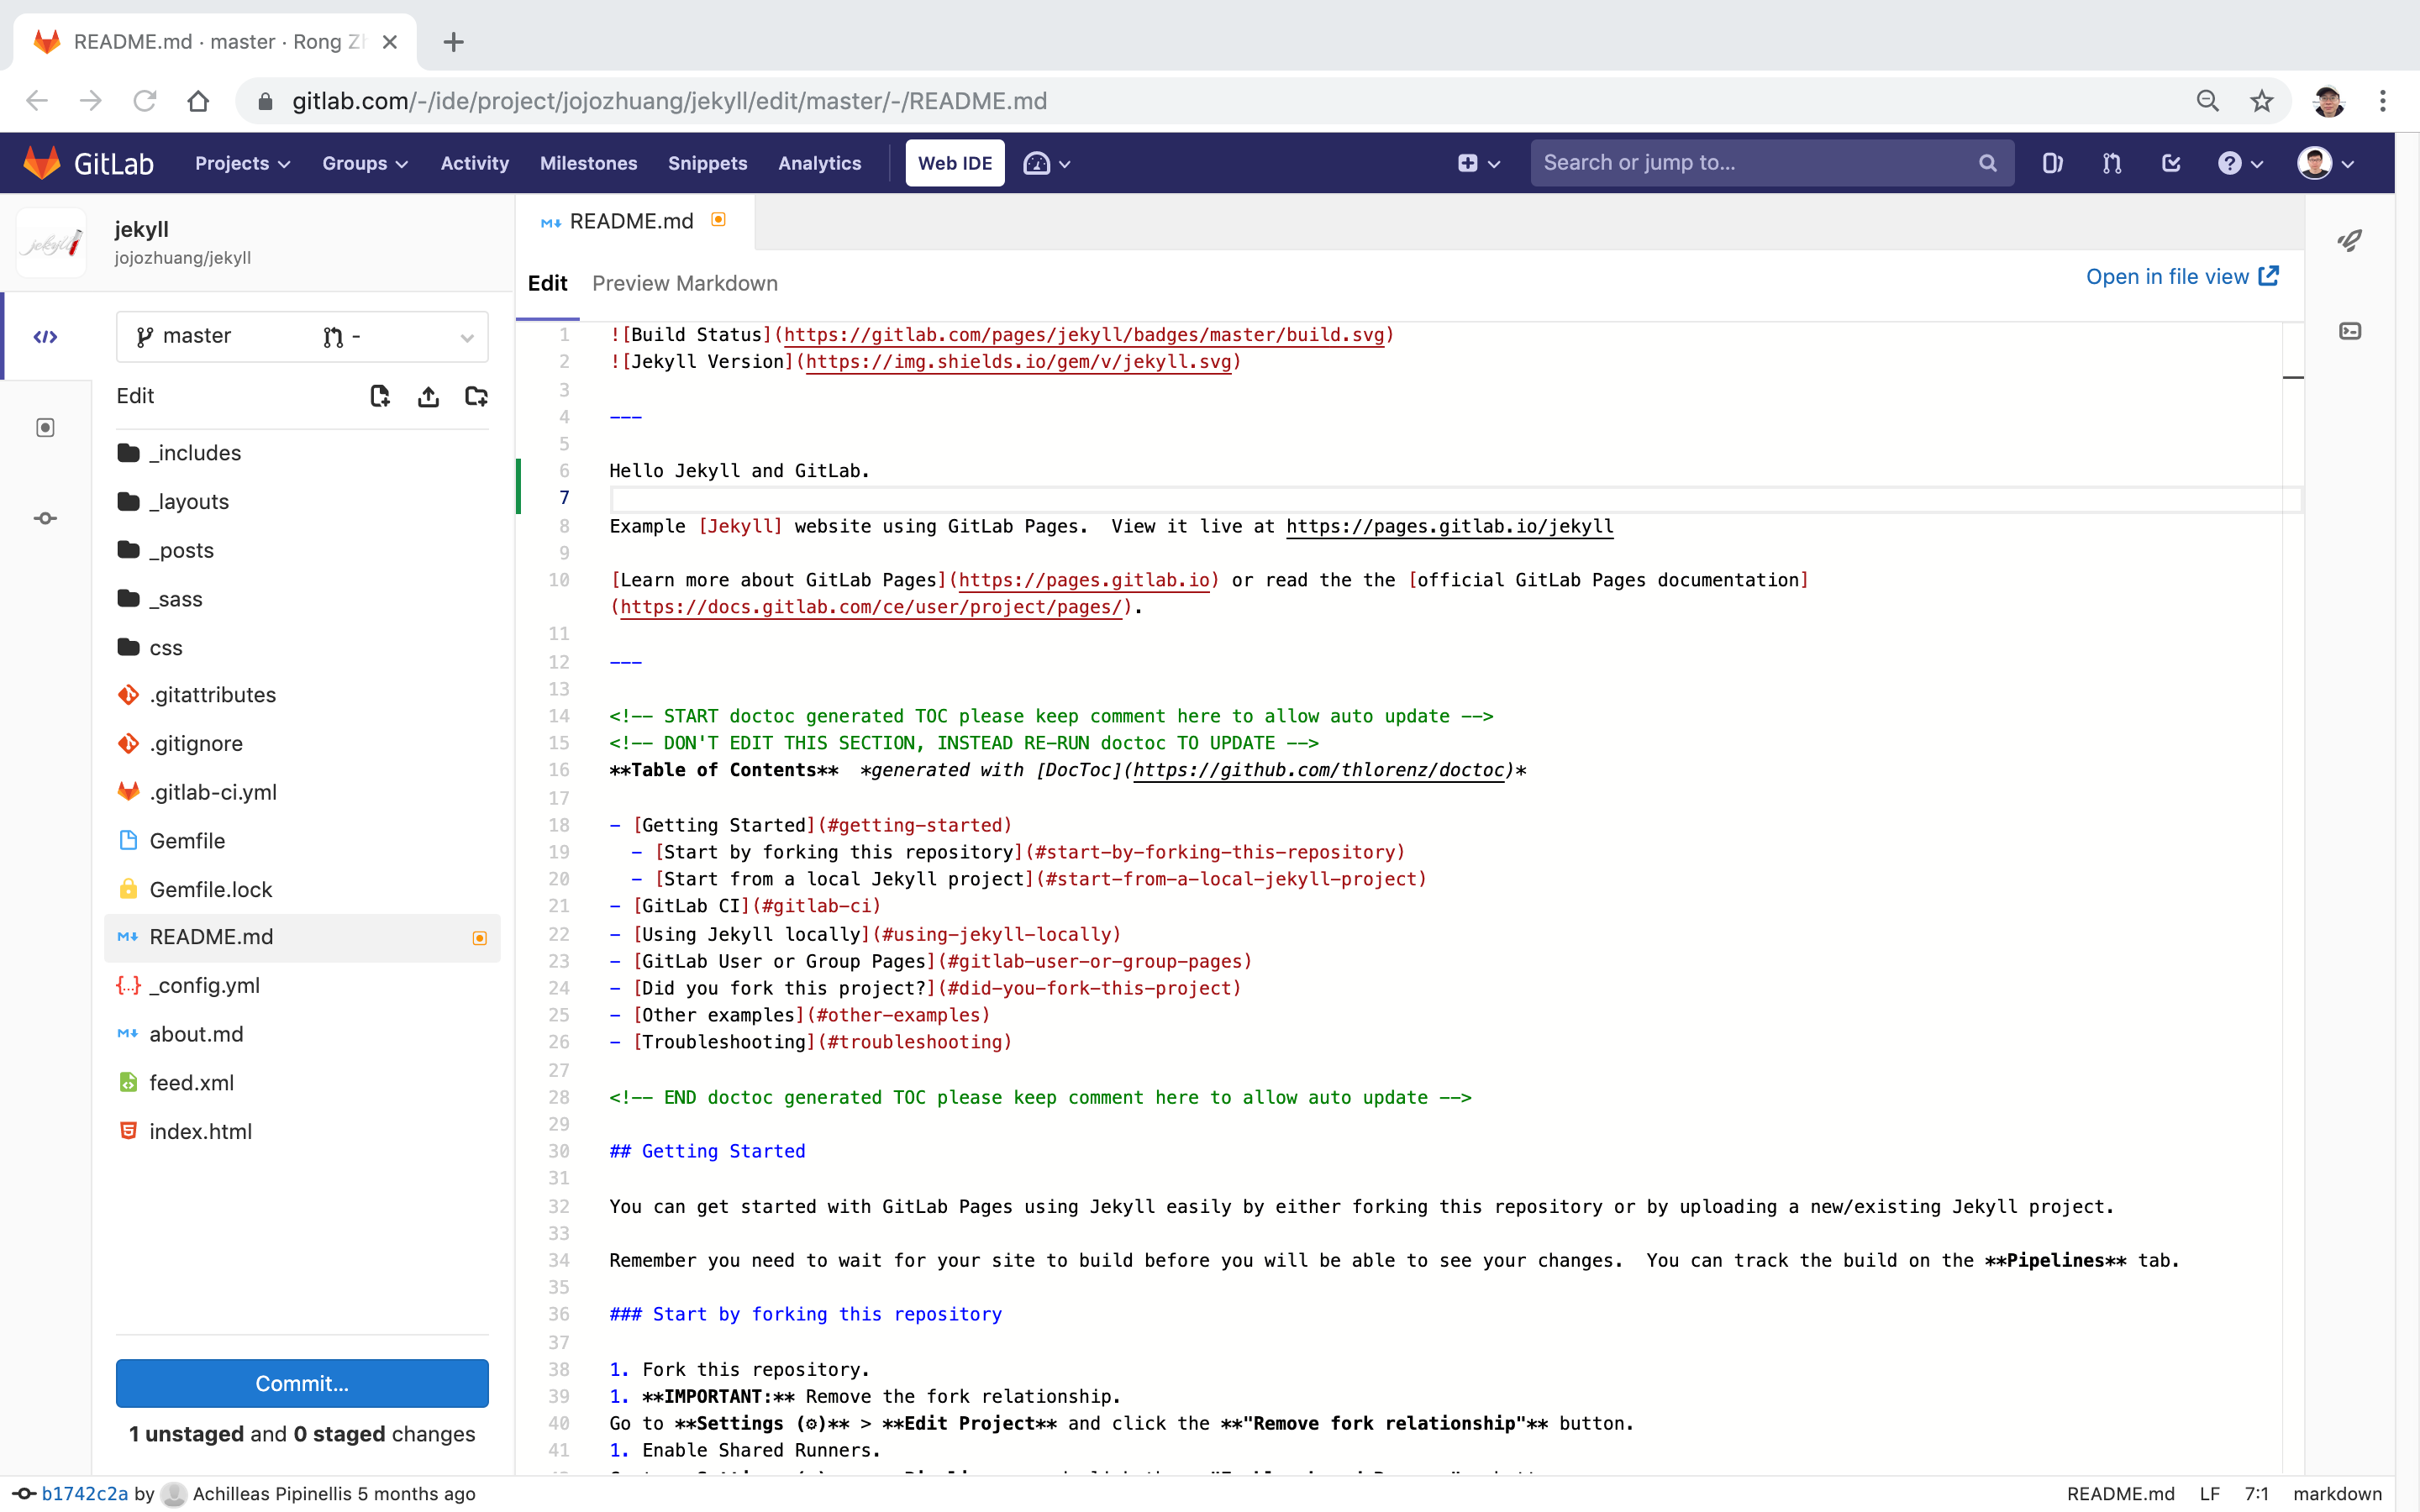This screenshot has width=2420, height=1512.
Task: Open the web terminal icon on right sidebar
Action: coord(2349,331)
